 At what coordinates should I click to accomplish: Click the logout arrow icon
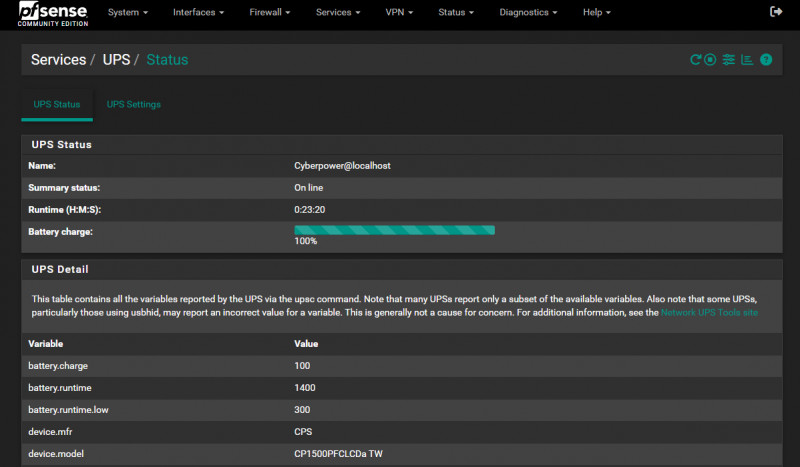coord(776,12)
